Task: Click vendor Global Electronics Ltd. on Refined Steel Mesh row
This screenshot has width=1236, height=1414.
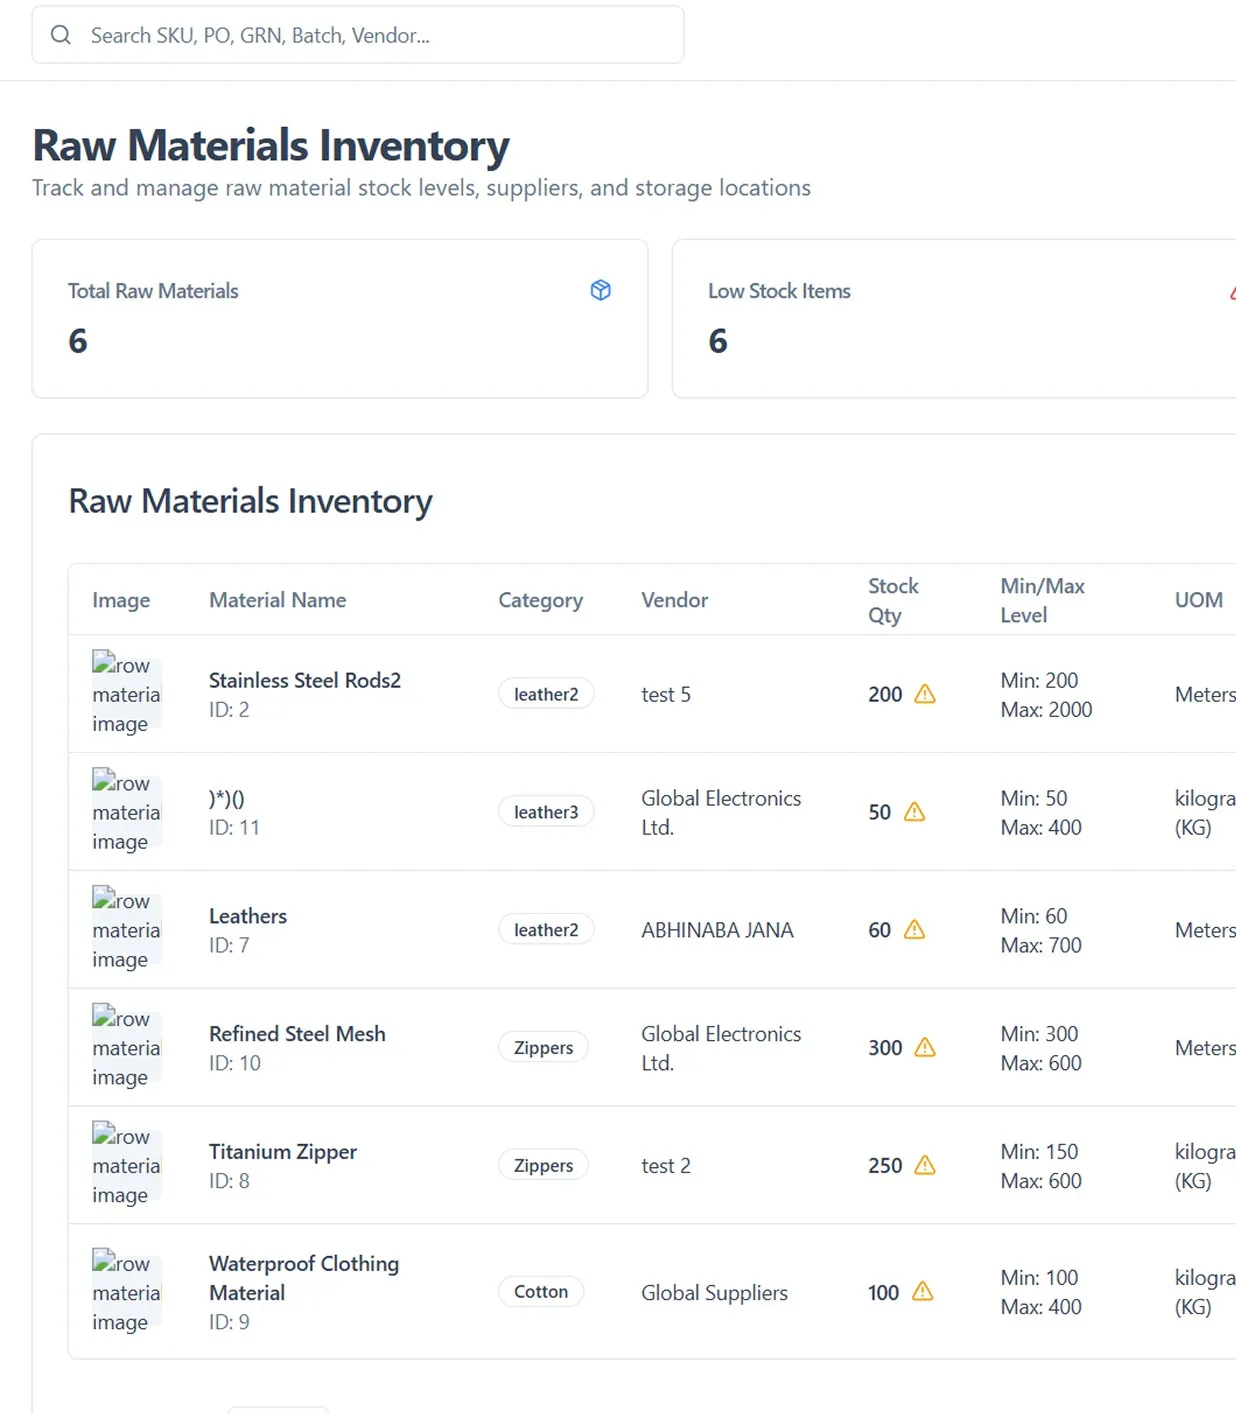Action: coord(721,1048)
